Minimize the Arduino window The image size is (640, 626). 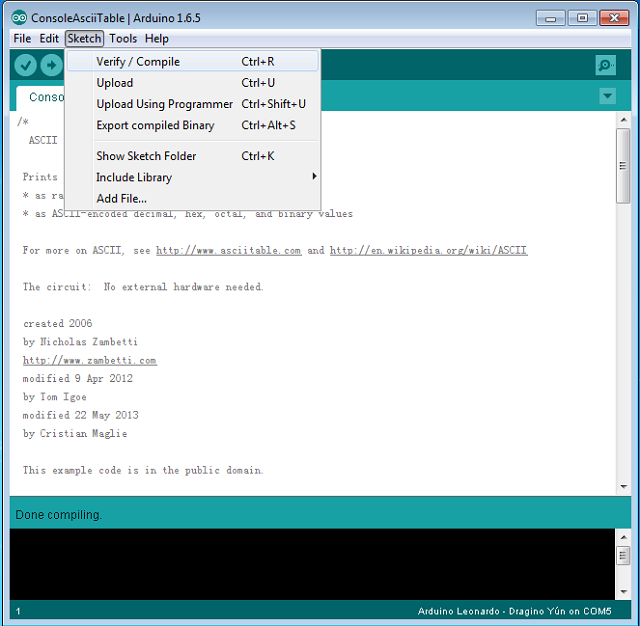[550, 18]
